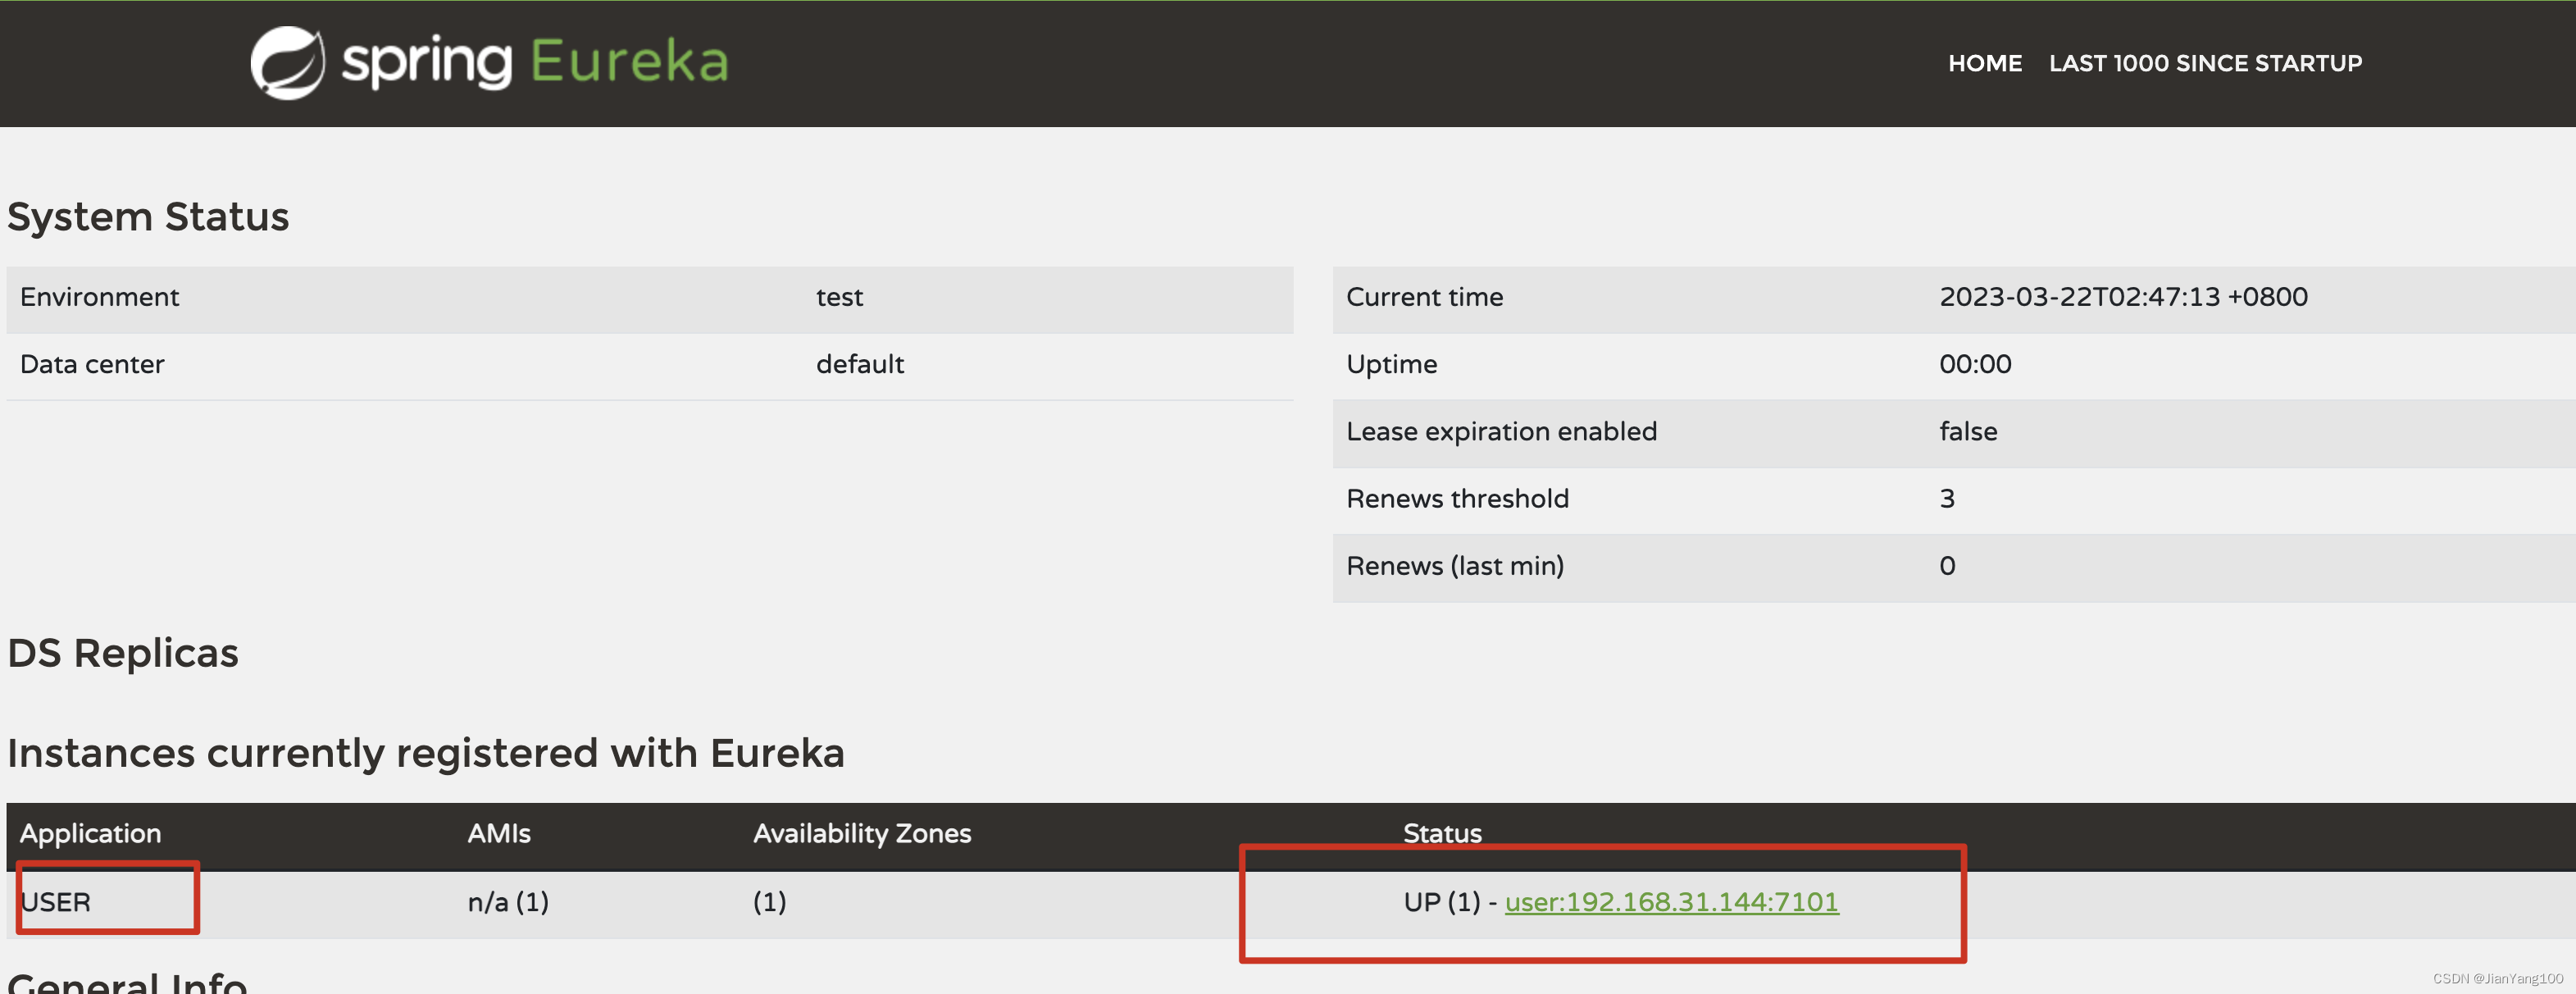Click the Application column header
Screen dimensions: 2576x994
tap(90, 833)
